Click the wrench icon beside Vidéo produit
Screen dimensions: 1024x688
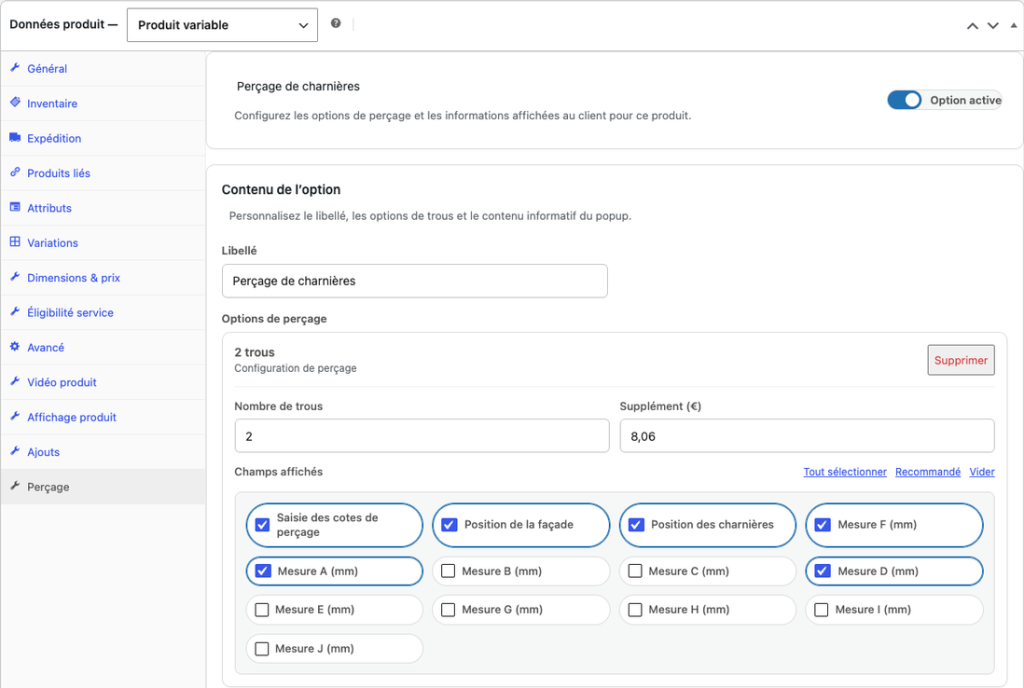[x=15, y=381]
